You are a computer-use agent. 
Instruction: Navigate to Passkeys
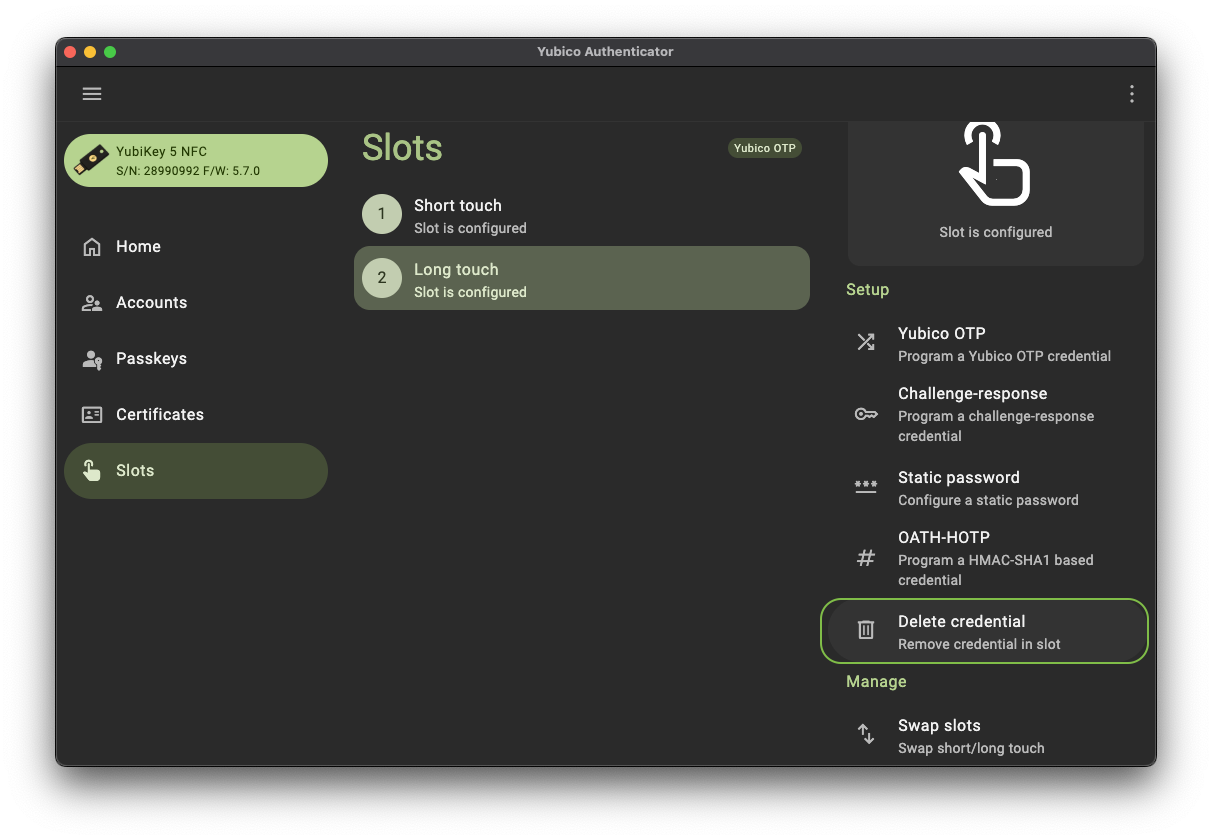click(x=196, y=359)
